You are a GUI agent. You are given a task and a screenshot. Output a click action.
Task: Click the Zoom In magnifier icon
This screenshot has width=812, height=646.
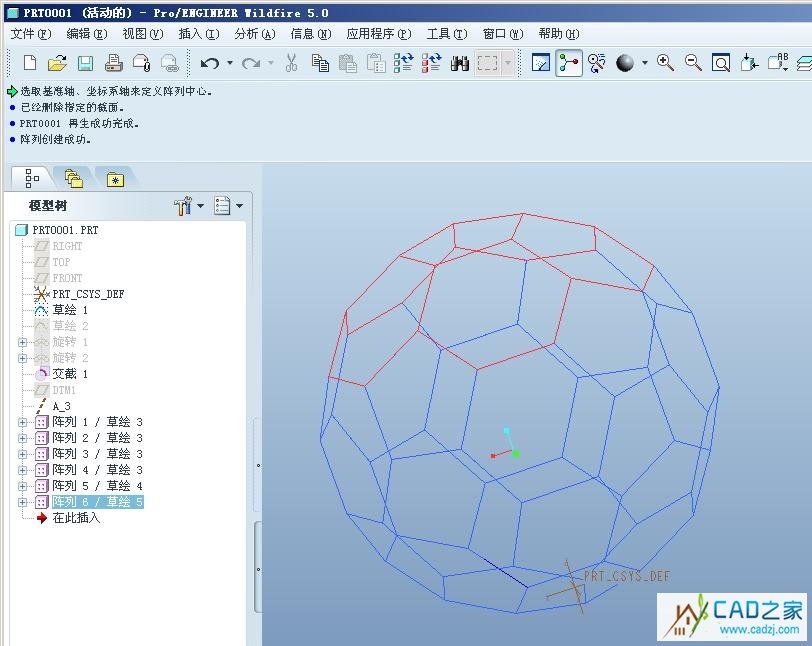(665, 63)
